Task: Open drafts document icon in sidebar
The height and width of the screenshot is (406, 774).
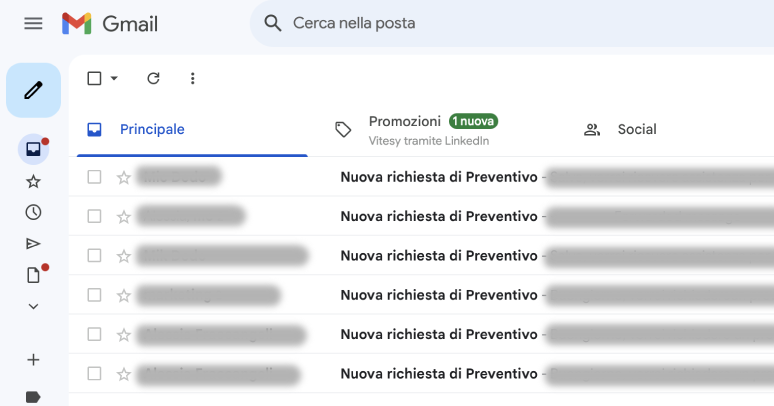Action: coord(33,275)
